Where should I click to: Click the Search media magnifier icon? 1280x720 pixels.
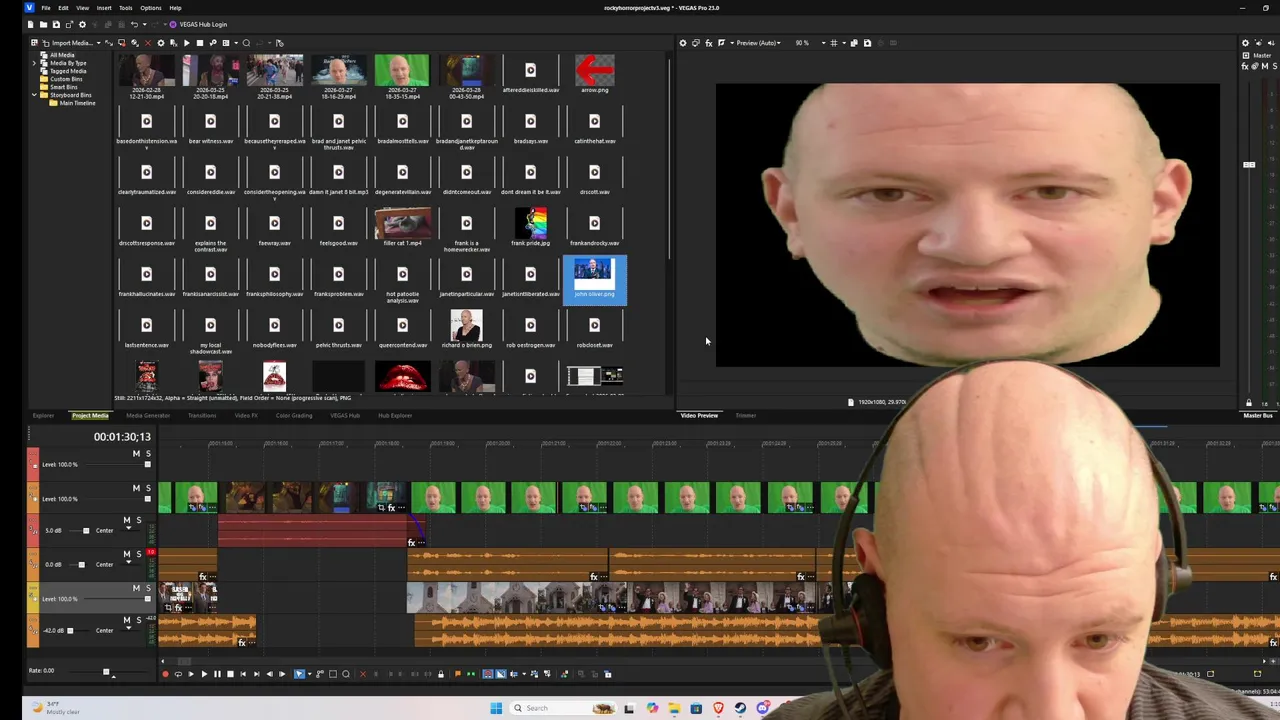coord(246,43)
